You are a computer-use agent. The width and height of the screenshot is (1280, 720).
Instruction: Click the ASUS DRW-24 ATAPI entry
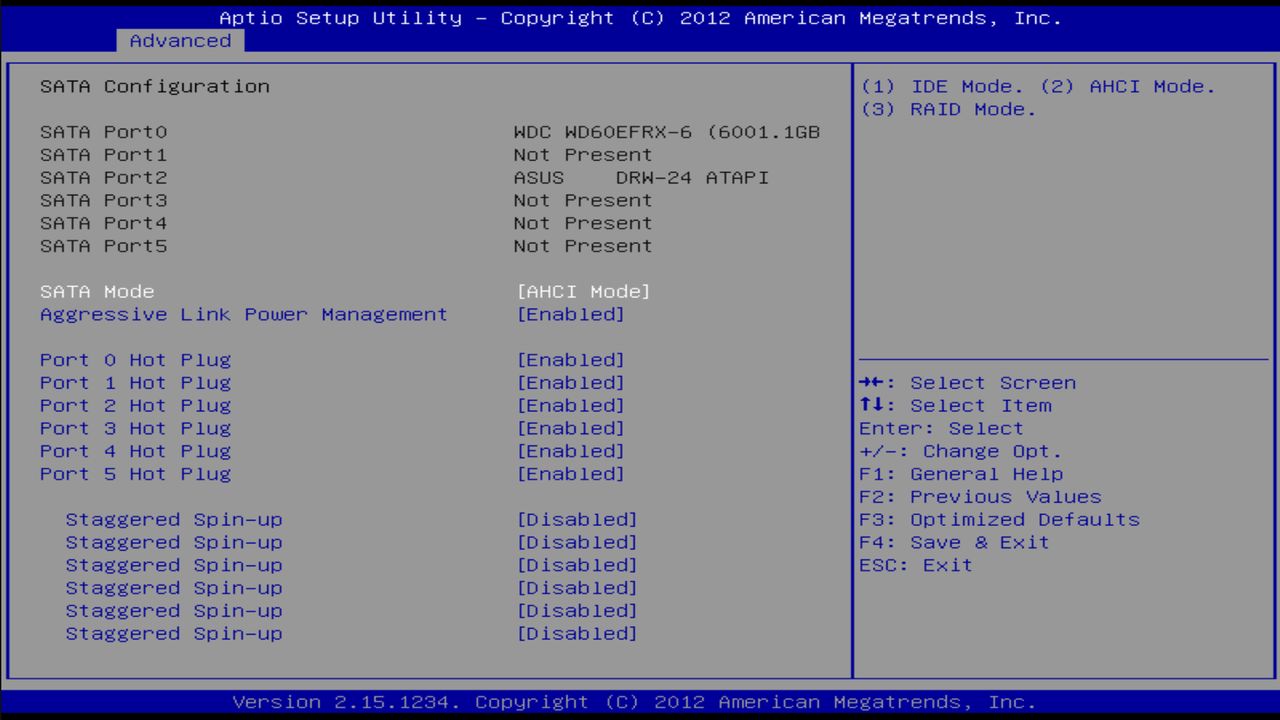pos(641,178)
